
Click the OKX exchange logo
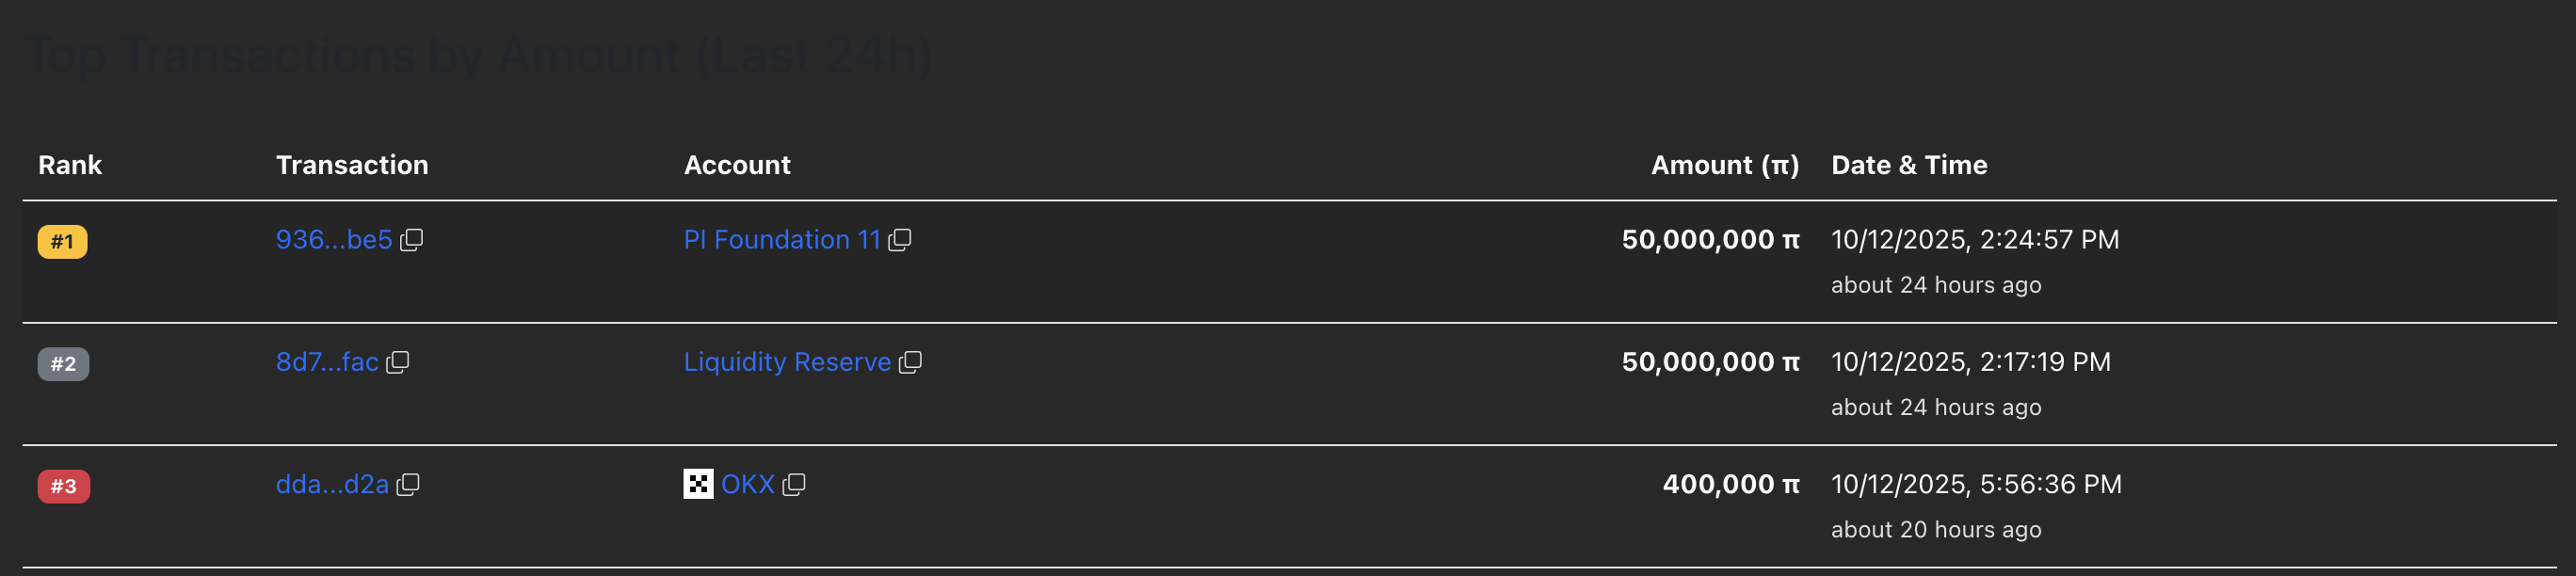[698, 484]
